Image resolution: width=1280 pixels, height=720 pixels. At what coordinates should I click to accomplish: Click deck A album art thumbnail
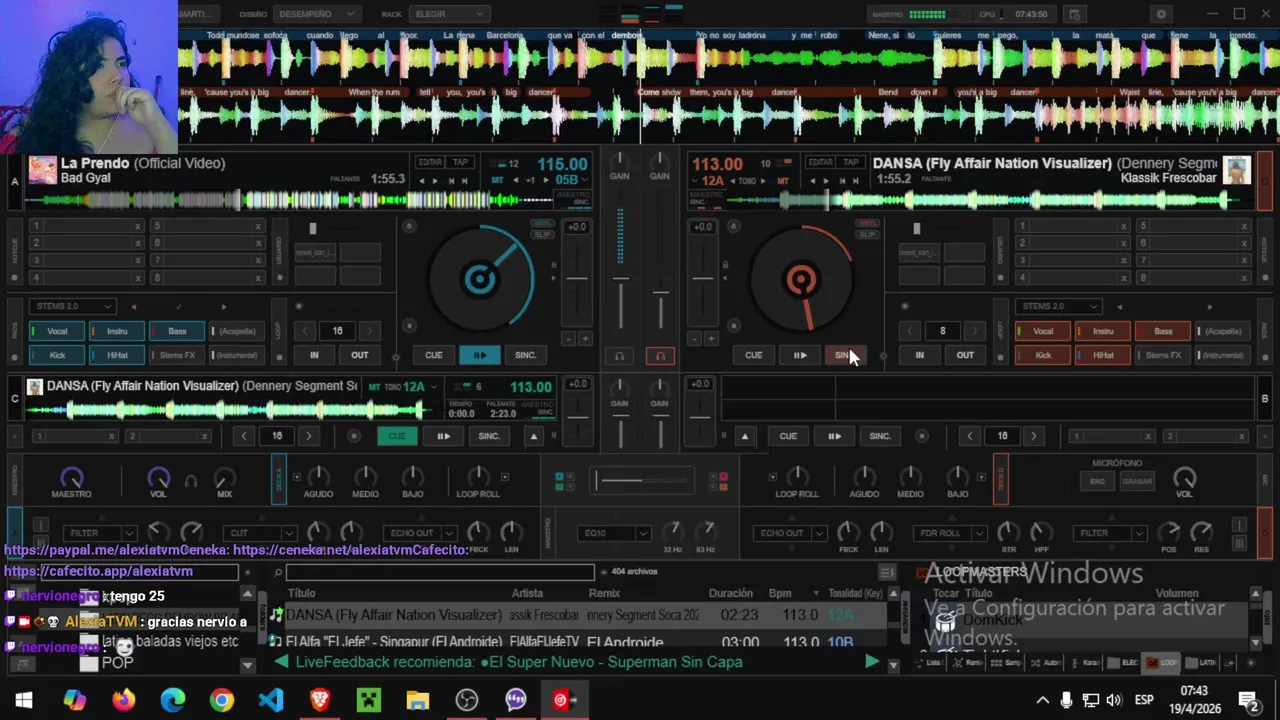42,170
